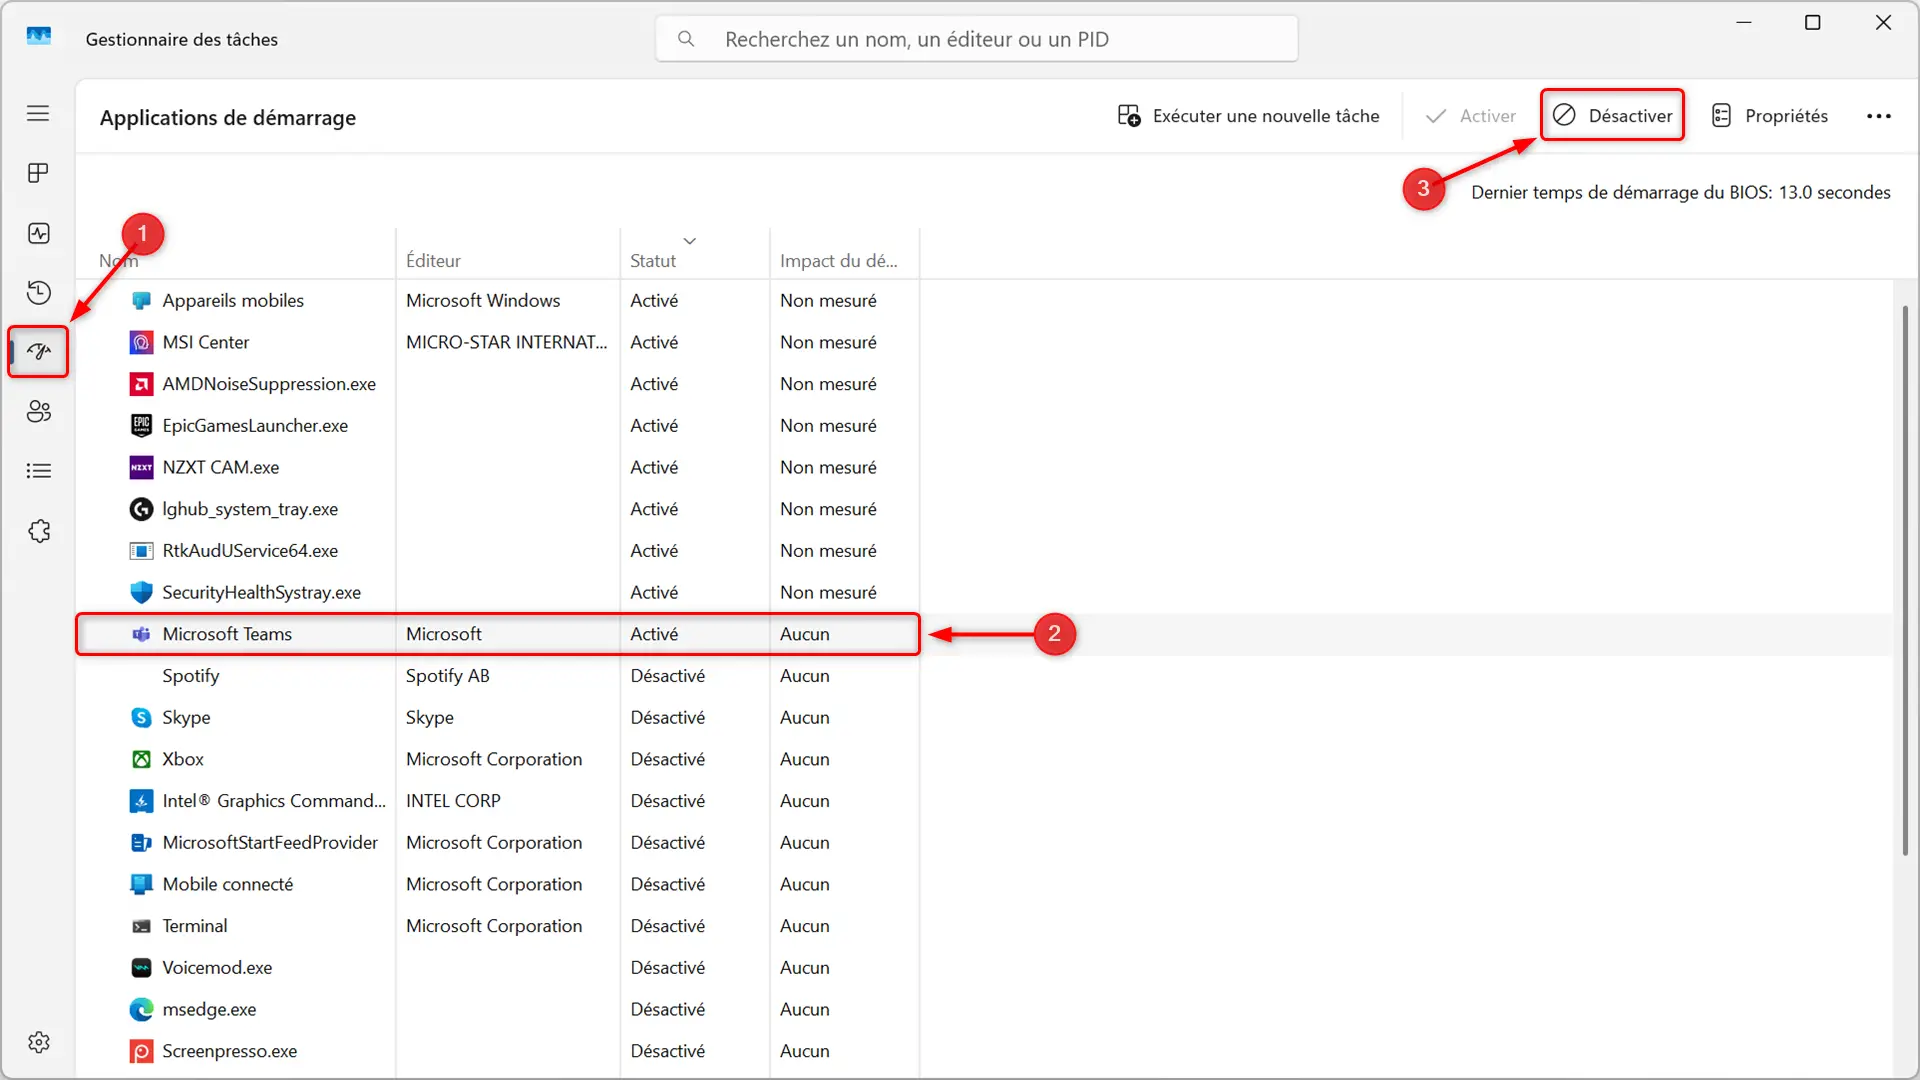Viewport: 1920px width, 1080px height.
Task: Click INTEL CORP publisher cell
Action: (453, 801)
